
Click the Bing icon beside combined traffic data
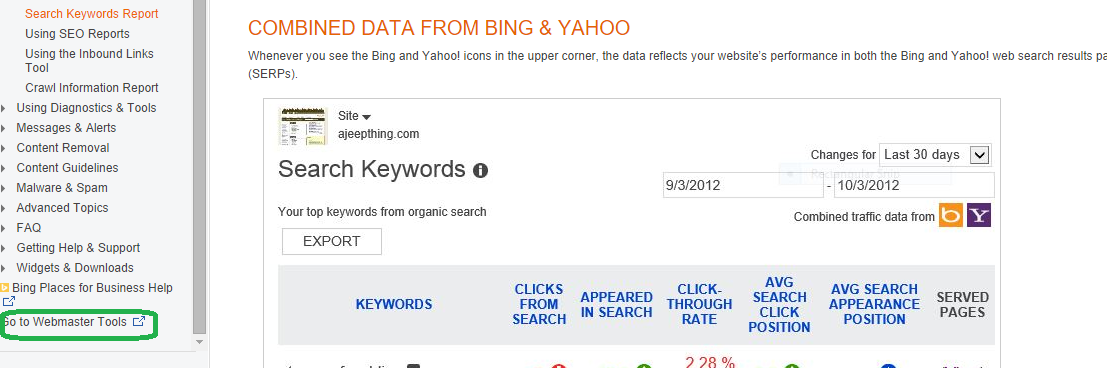tap(950, 215)
